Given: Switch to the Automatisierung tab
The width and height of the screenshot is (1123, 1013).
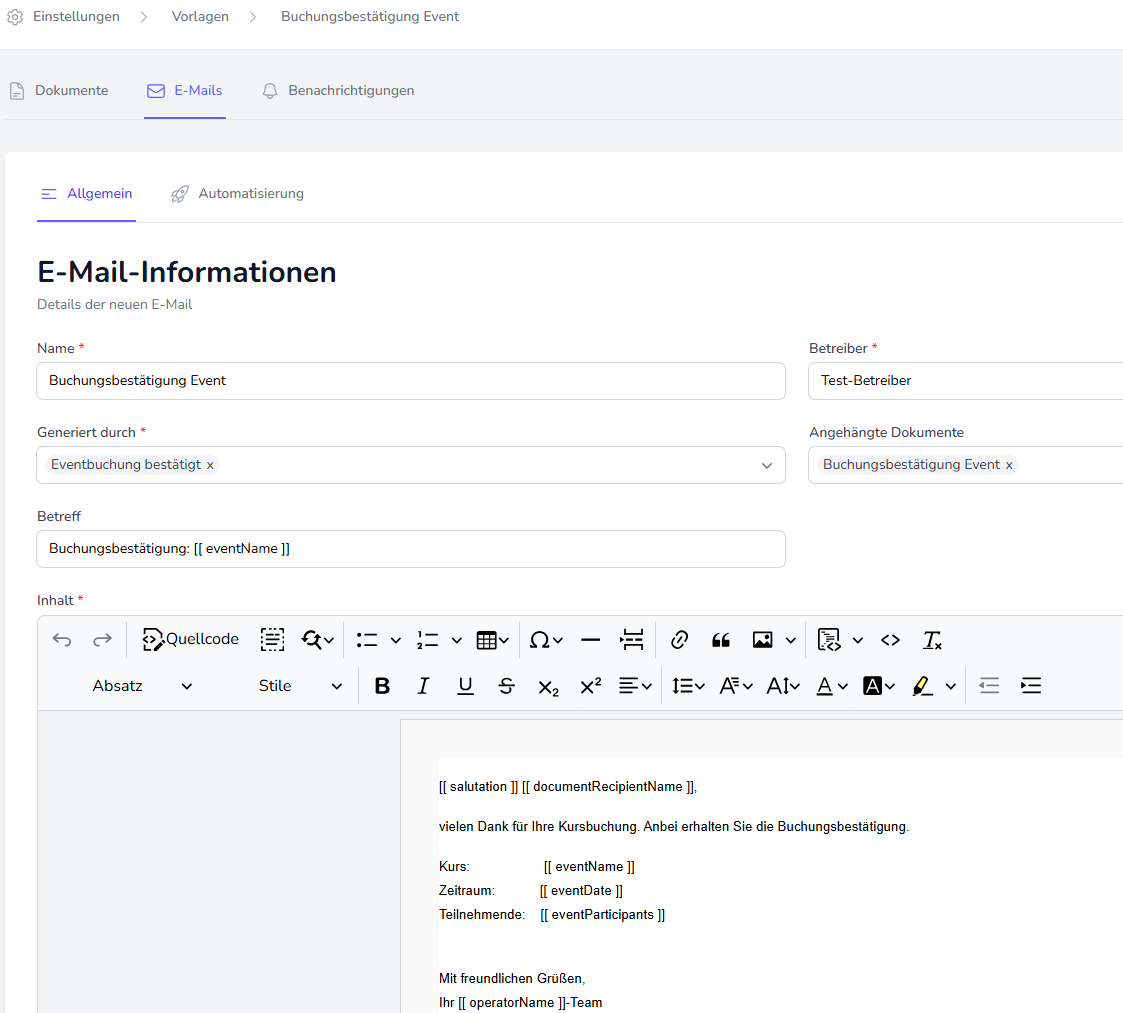Looking at the screenshot, I should click(237, 194).
